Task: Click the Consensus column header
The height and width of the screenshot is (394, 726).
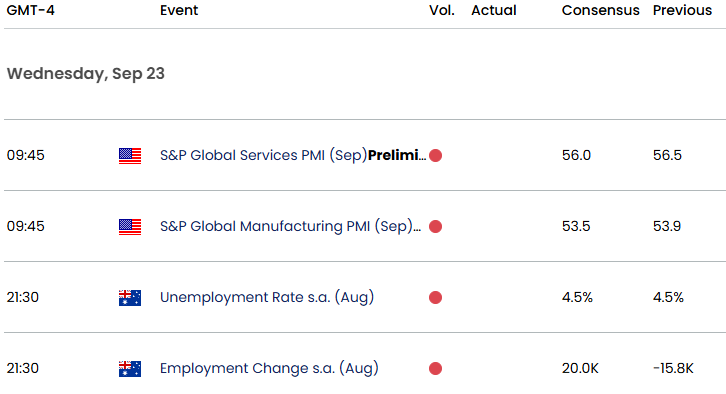Action: point(601,10)
